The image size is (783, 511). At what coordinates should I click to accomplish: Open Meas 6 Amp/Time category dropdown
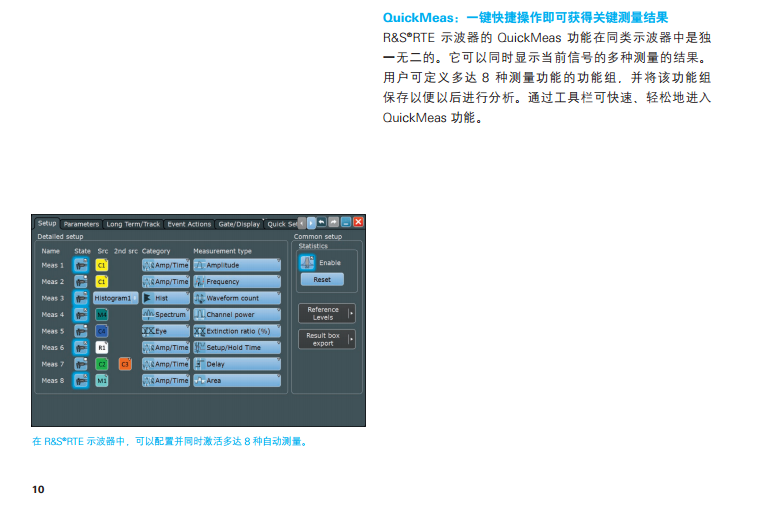(166, 348)
